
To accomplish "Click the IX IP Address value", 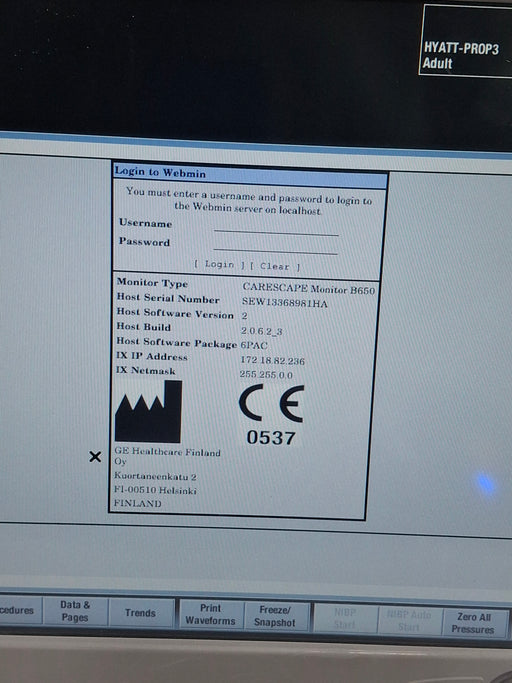I will click(272, 360).
